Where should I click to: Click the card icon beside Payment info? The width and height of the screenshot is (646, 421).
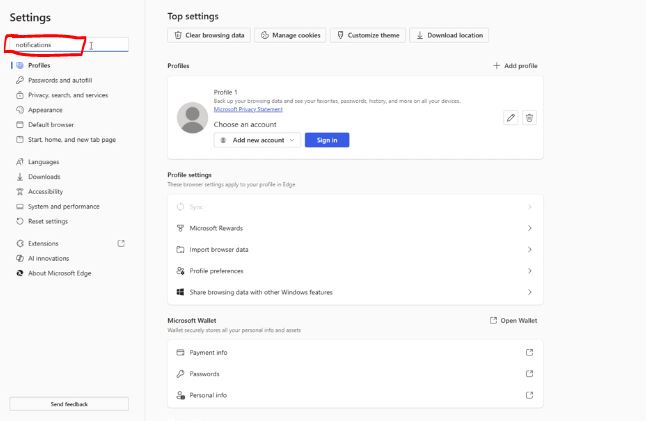pos(180,352)
